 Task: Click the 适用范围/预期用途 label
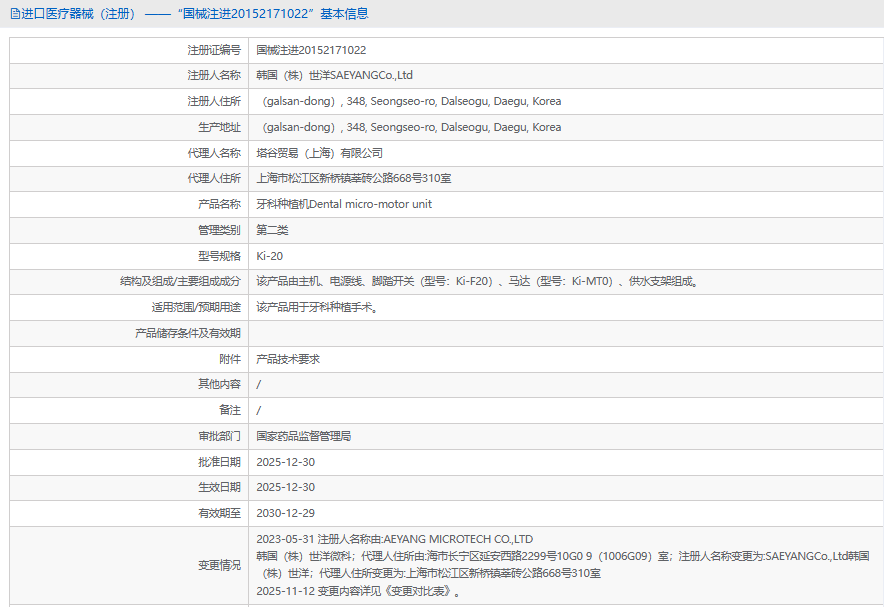(x=196, y=307)
